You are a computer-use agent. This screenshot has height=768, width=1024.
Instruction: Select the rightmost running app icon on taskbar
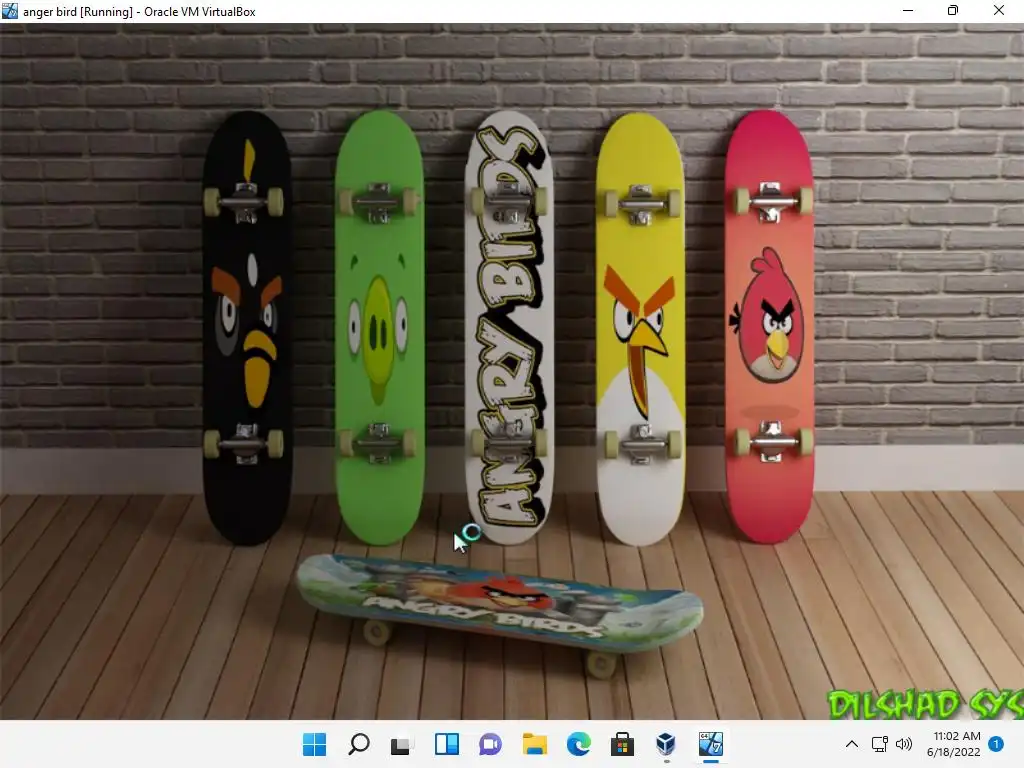point(711,744)
